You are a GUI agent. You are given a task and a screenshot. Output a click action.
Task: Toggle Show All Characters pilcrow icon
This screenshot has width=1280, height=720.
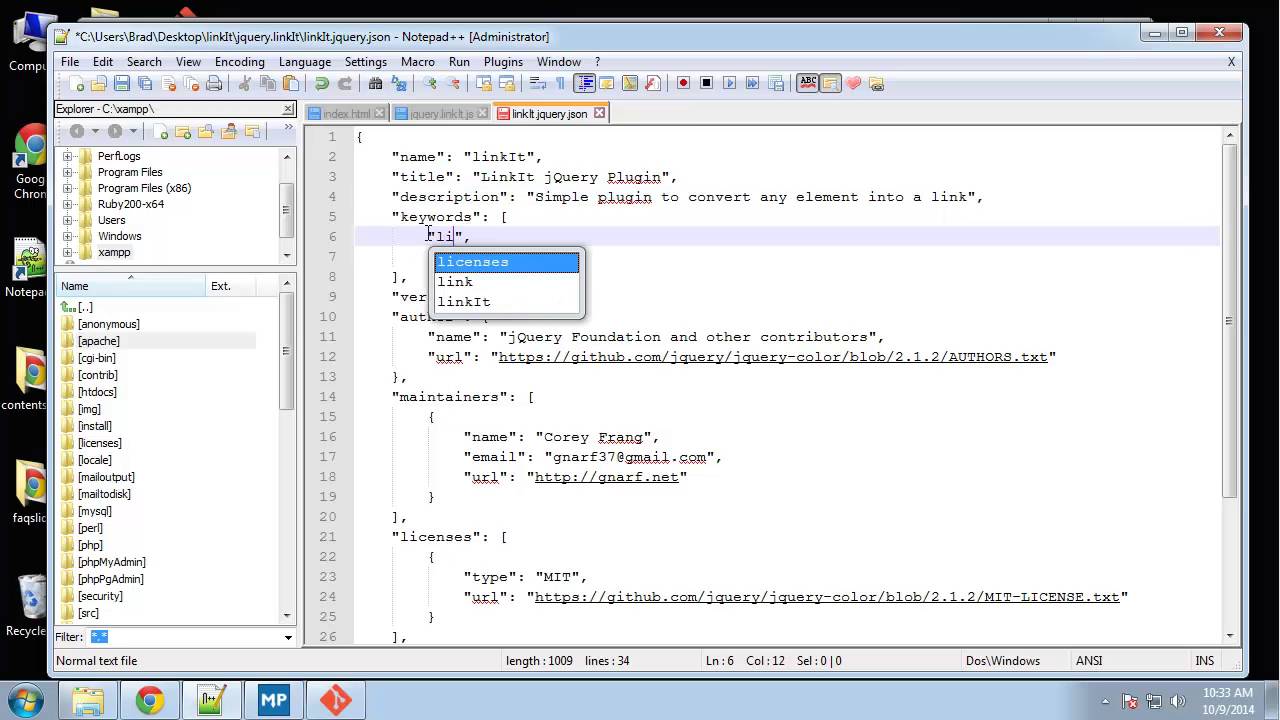560,83
